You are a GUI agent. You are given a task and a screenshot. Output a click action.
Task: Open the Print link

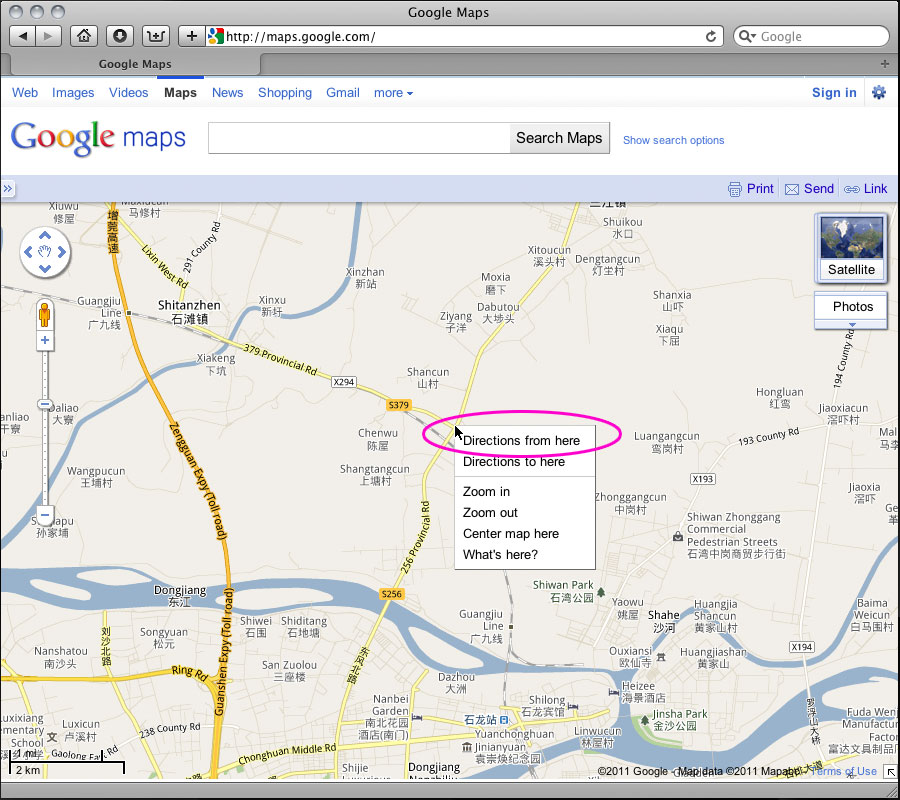(760, 189)
